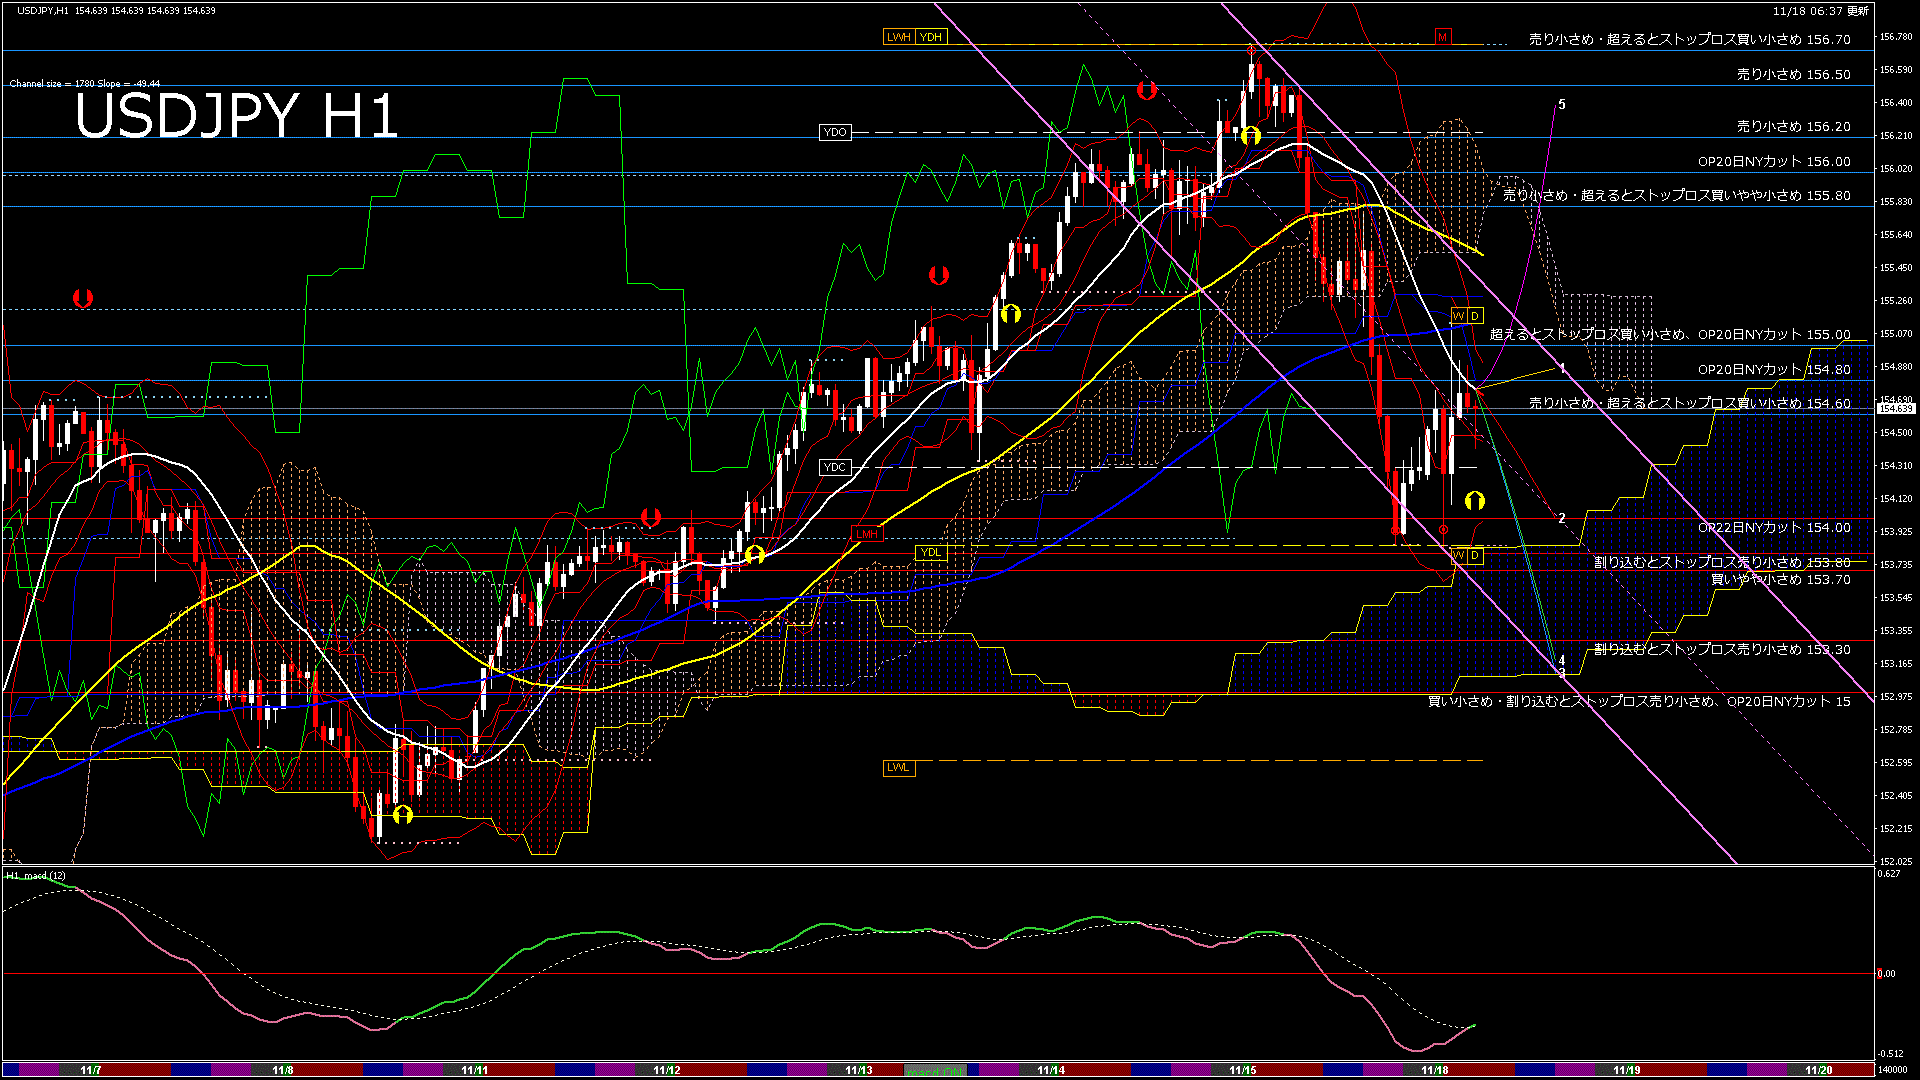
Task: Click the 売り小さめ 156.20 annotation
Action: (1793, 126)
